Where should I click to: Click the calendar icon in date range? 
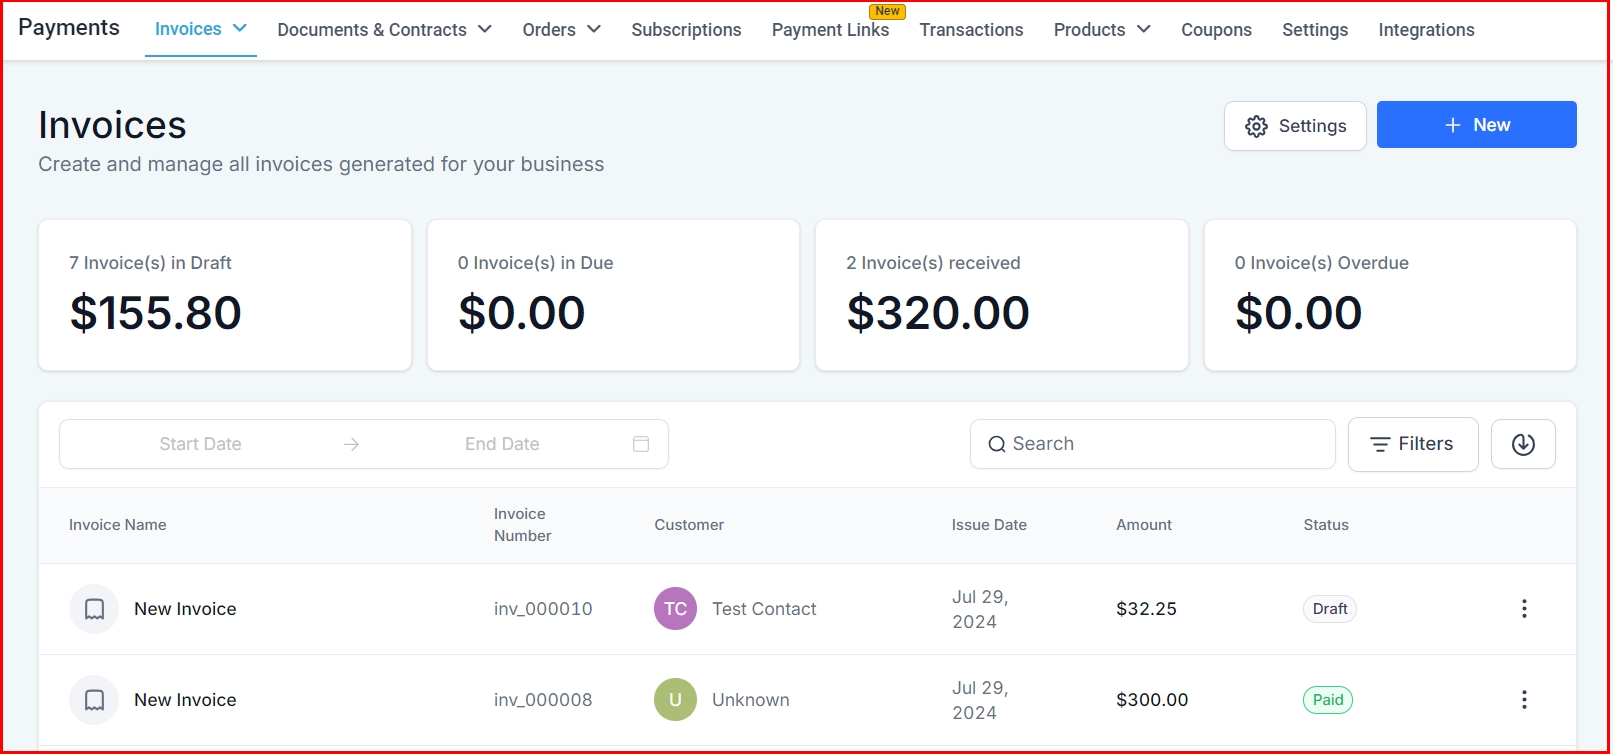pos(641,444)
